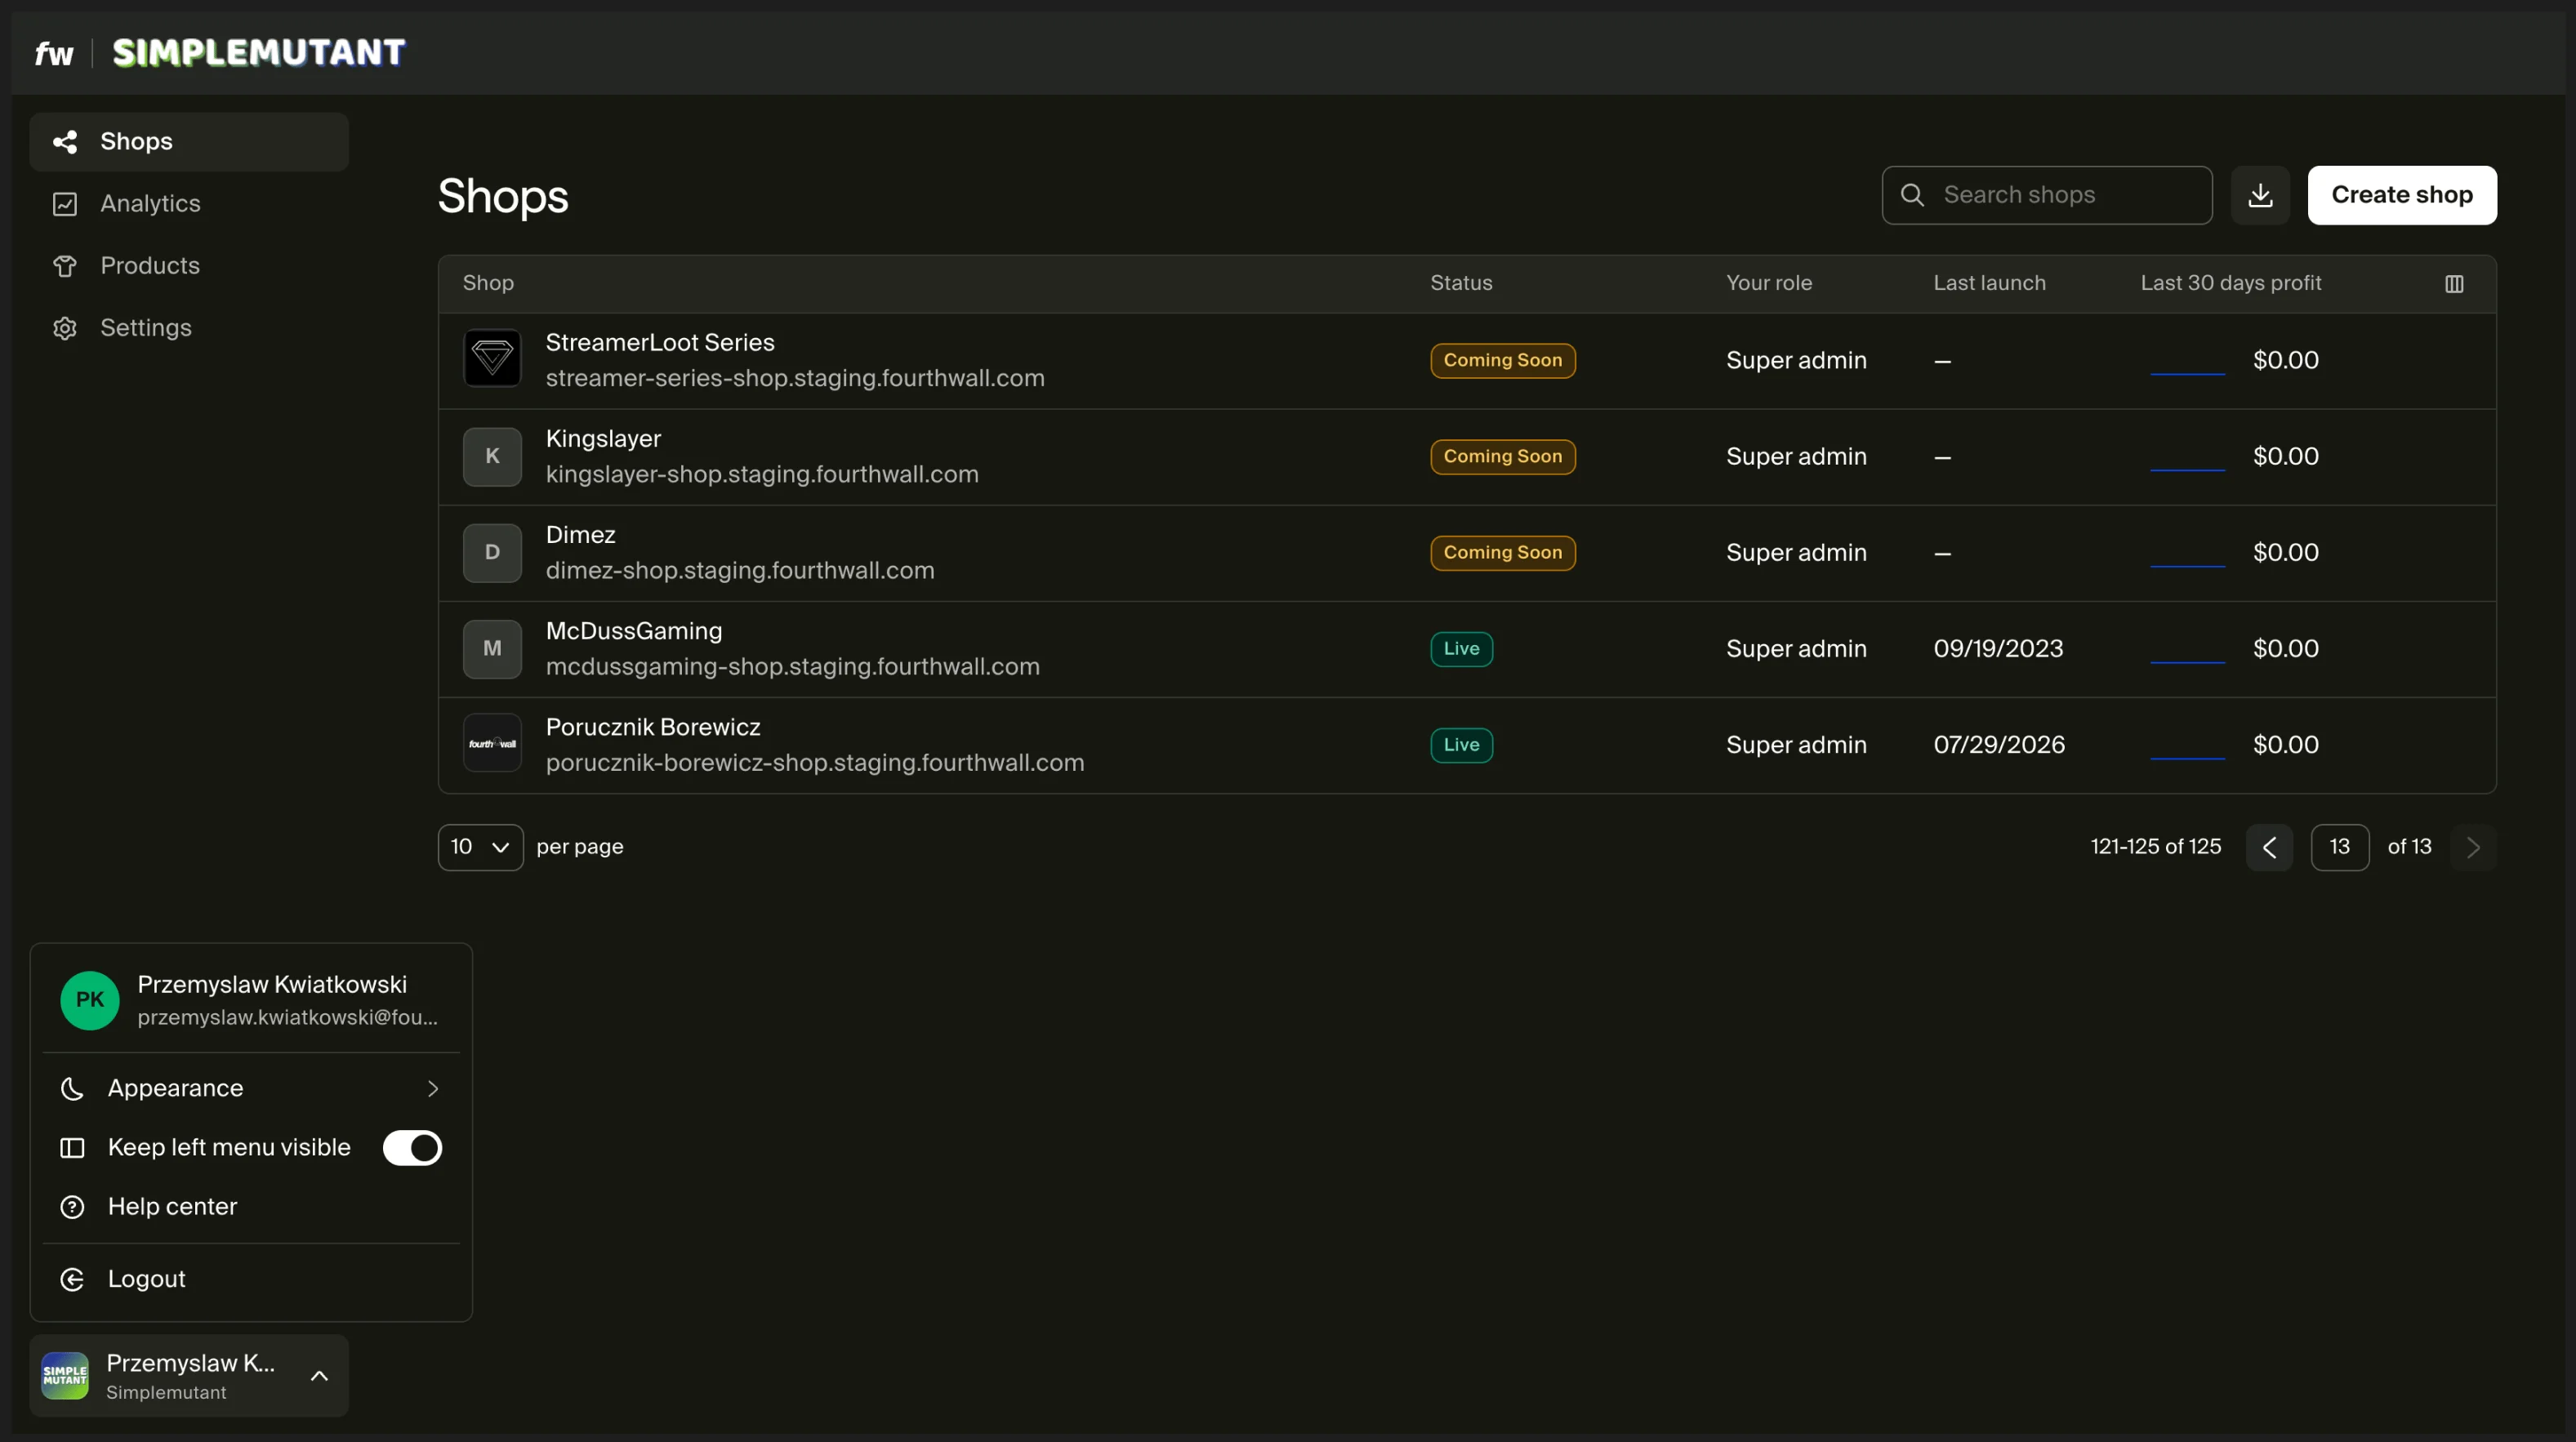
Task: Open the Porucznik Borewicz shop name
Action: tap(653, 727)
